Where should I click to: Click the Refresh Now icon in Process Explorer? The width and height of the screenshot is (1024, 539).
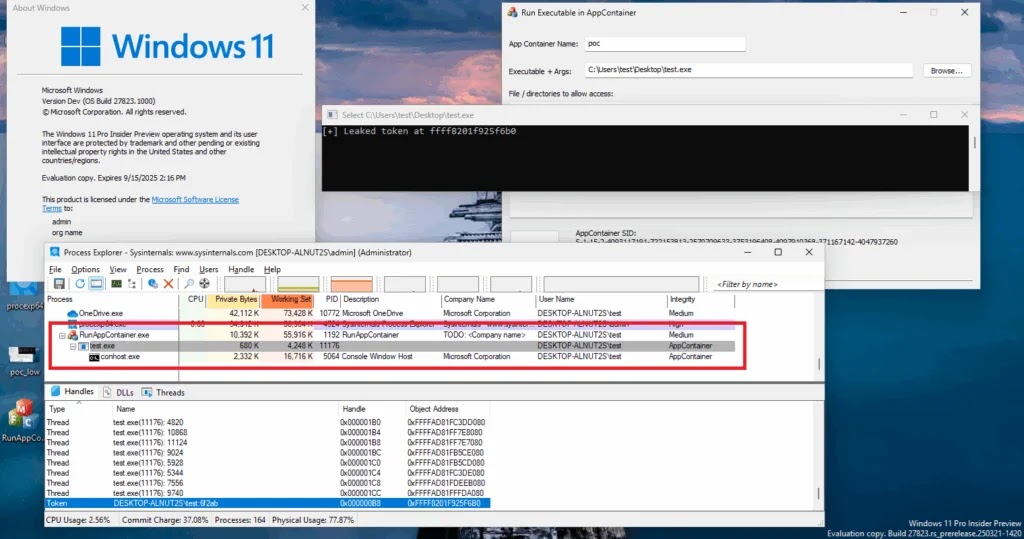[80, 284]
